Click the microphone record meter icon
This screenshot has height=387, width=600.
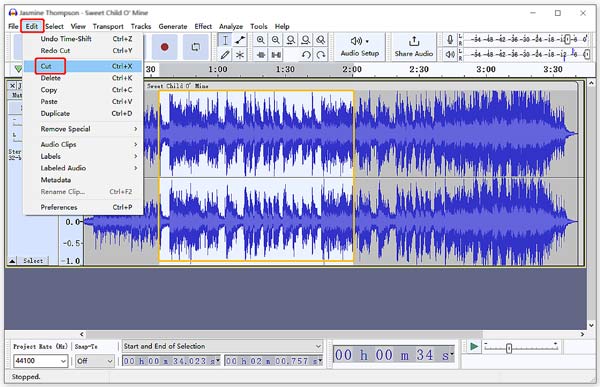450,39
